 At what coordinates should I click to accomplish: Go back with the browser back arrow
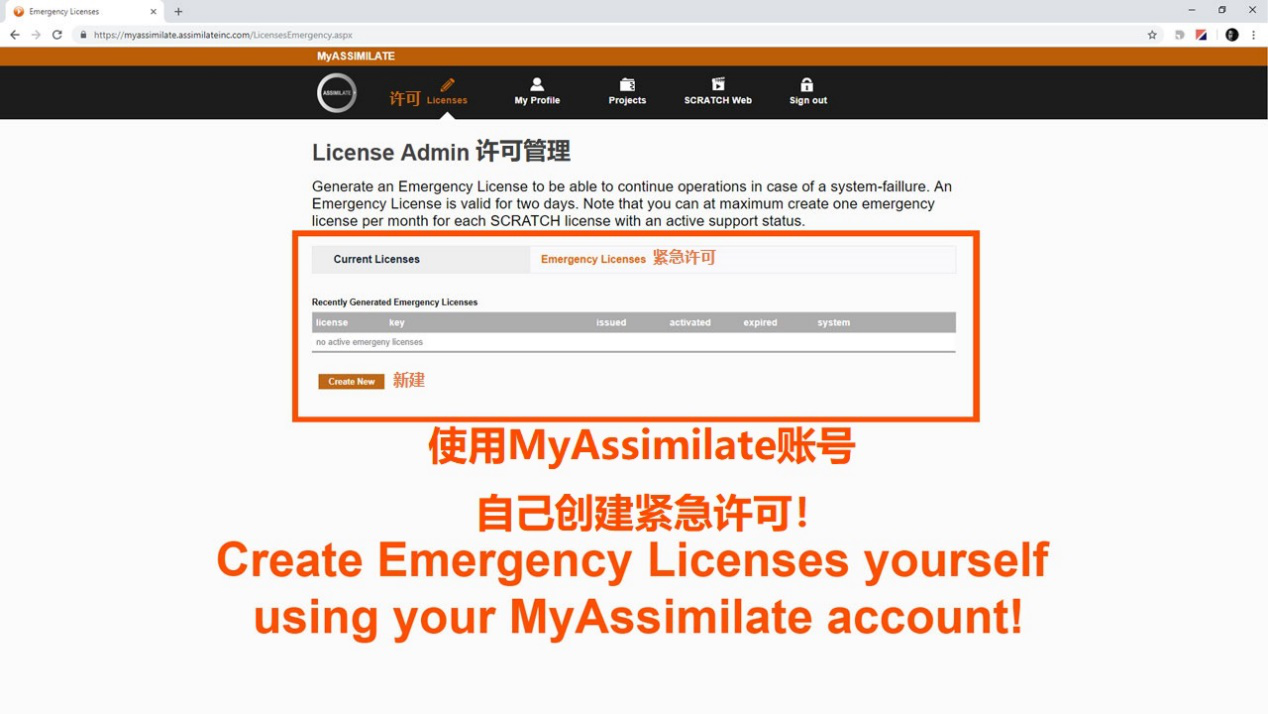14,34
